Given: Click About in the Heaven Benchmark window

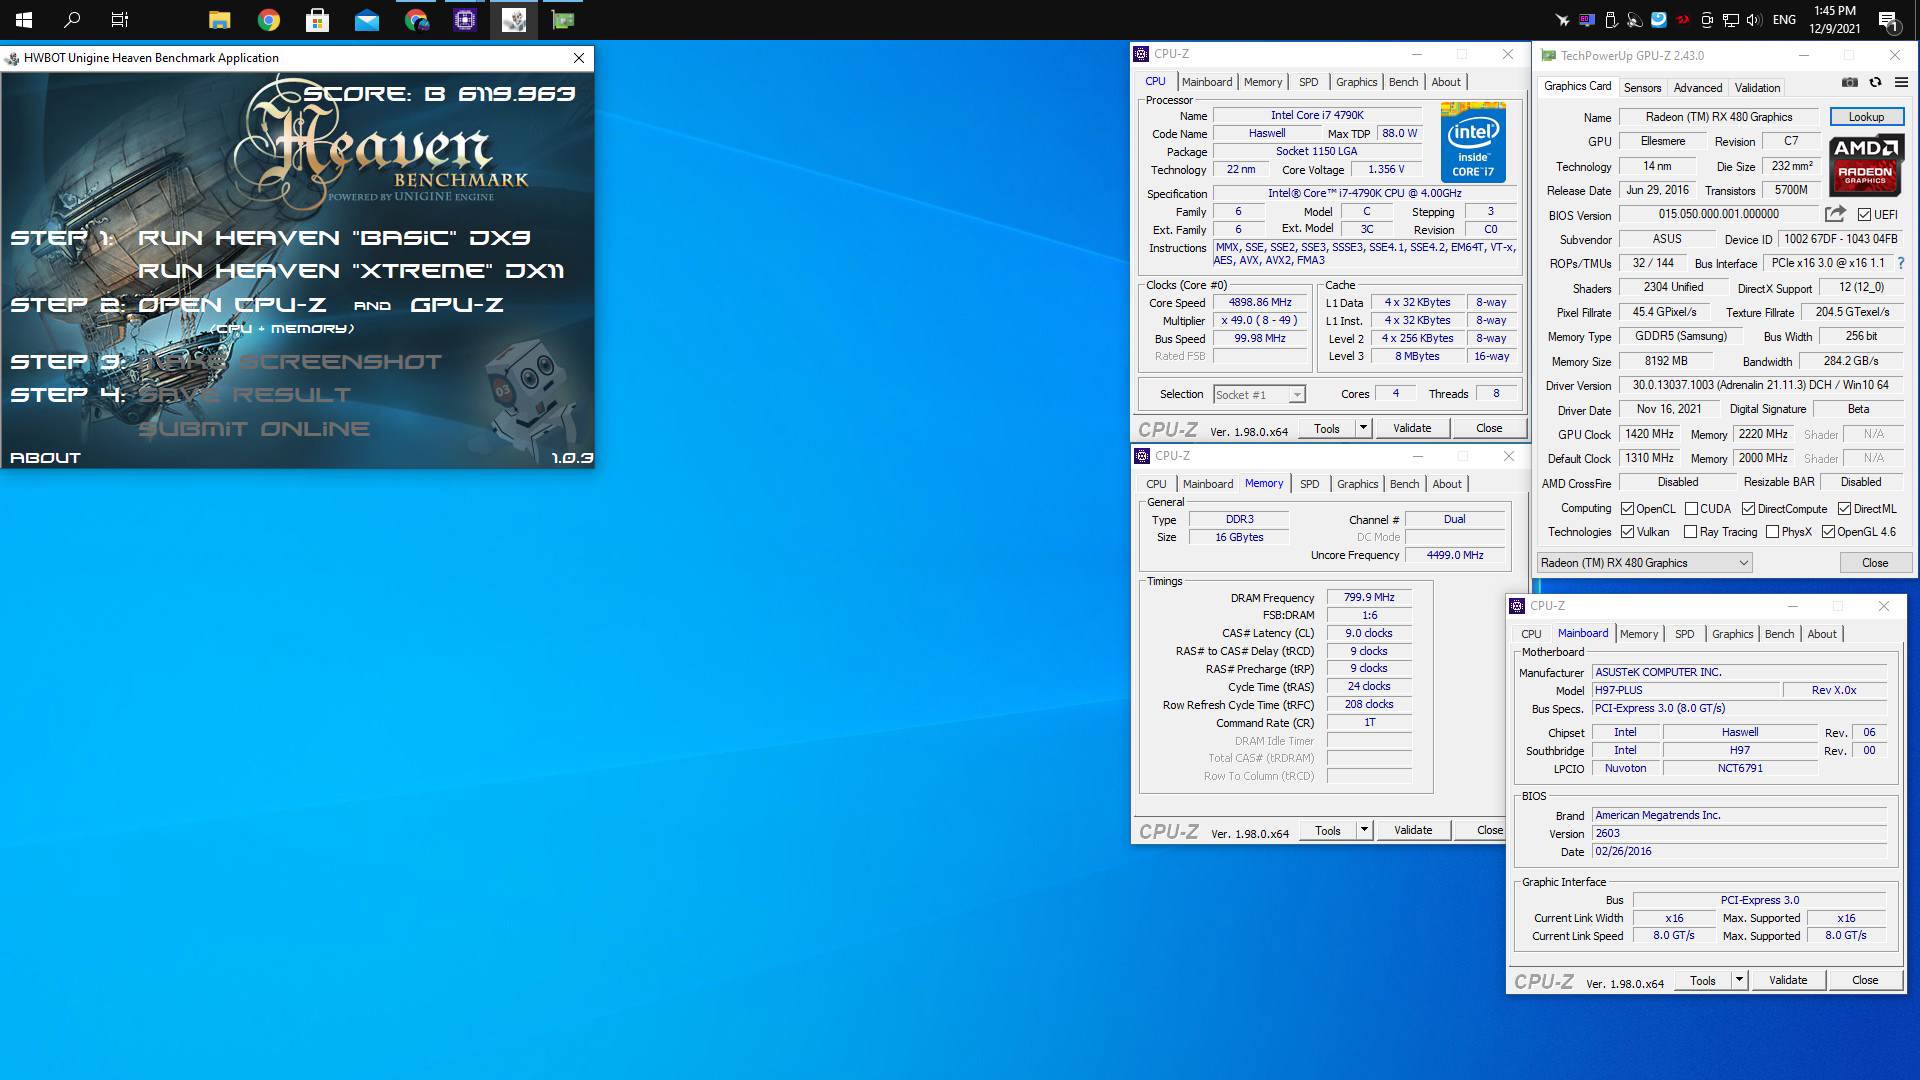Looking at the screenshot, I should (x=45, y=458).
